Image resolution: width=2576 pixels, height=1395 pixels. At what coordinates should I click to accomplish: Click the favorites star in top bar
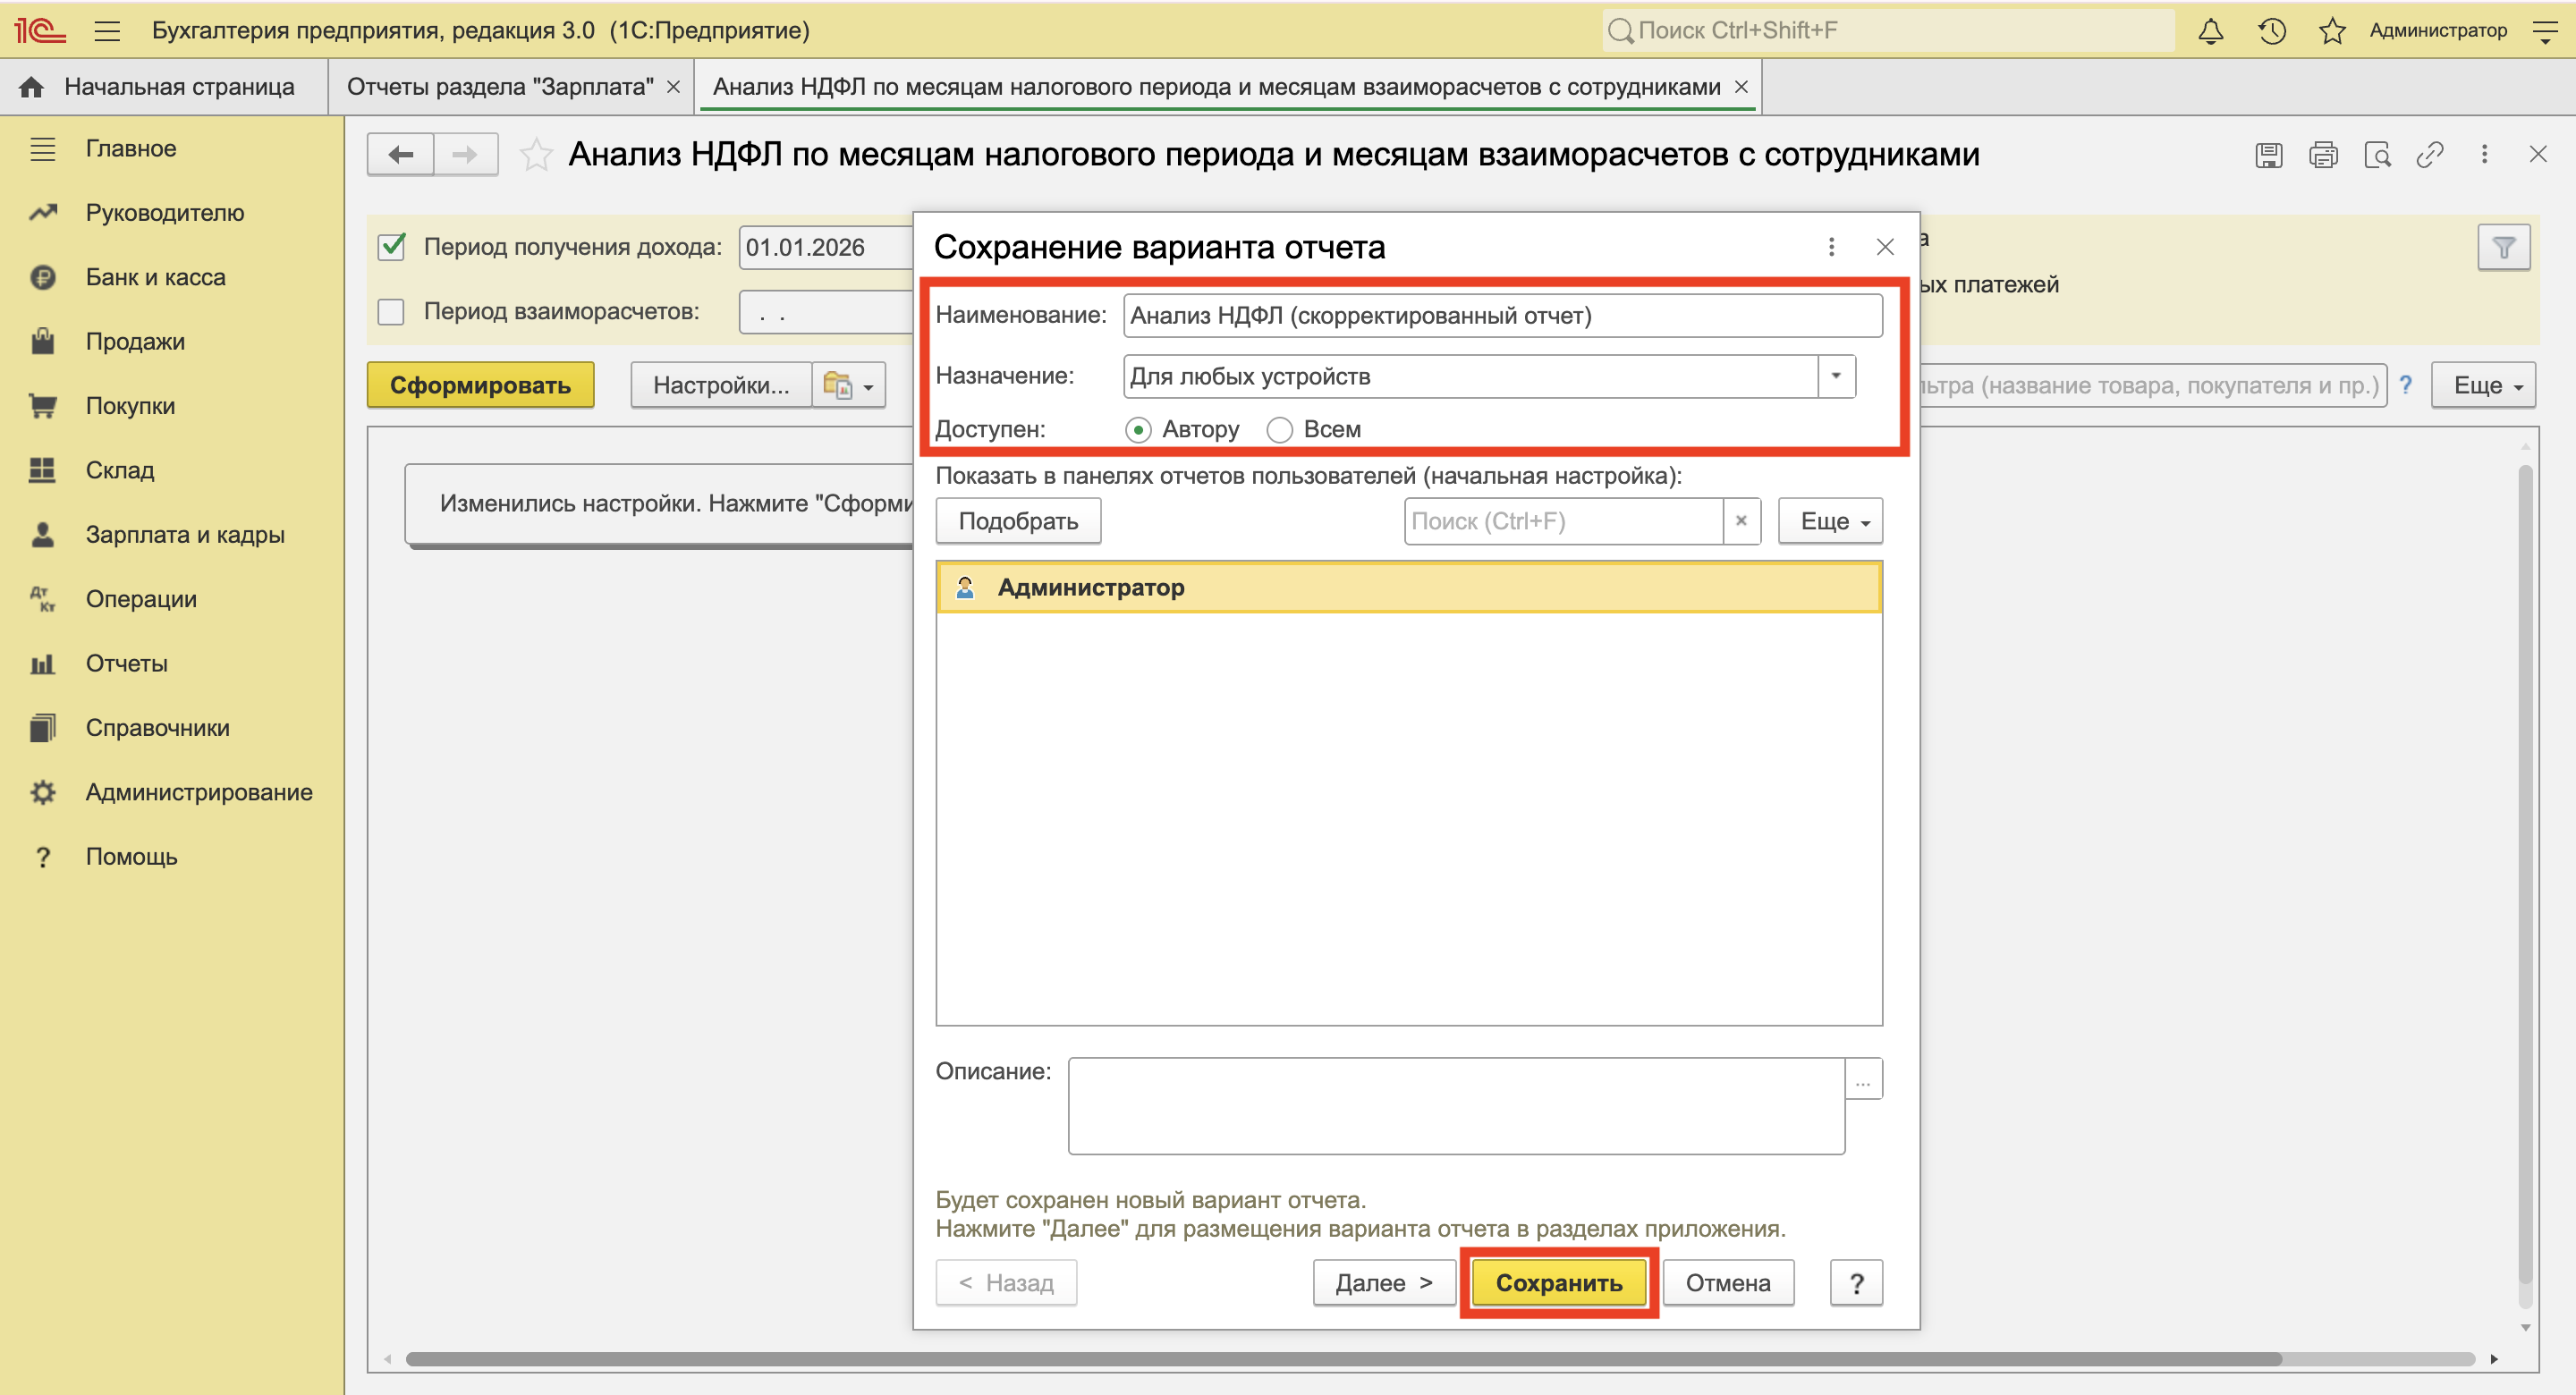2332,31
